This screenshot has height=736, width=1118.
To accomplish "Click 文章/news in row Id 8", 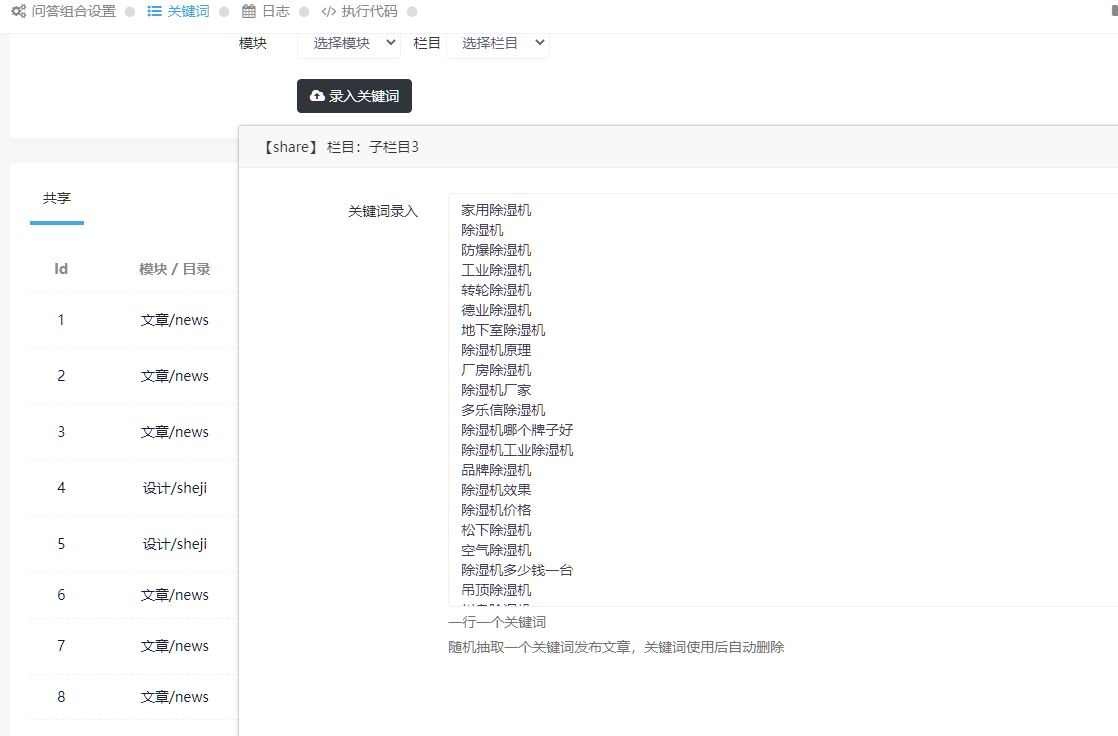I will click(x=175, y=697).
